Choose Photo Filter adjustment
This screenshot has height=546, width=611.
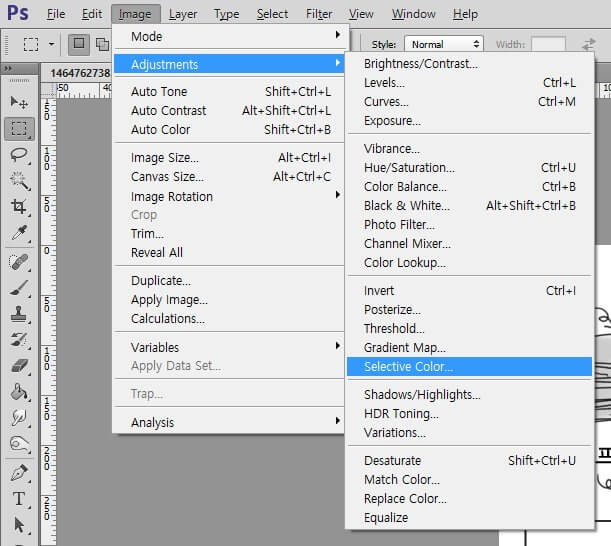(469, 224)
